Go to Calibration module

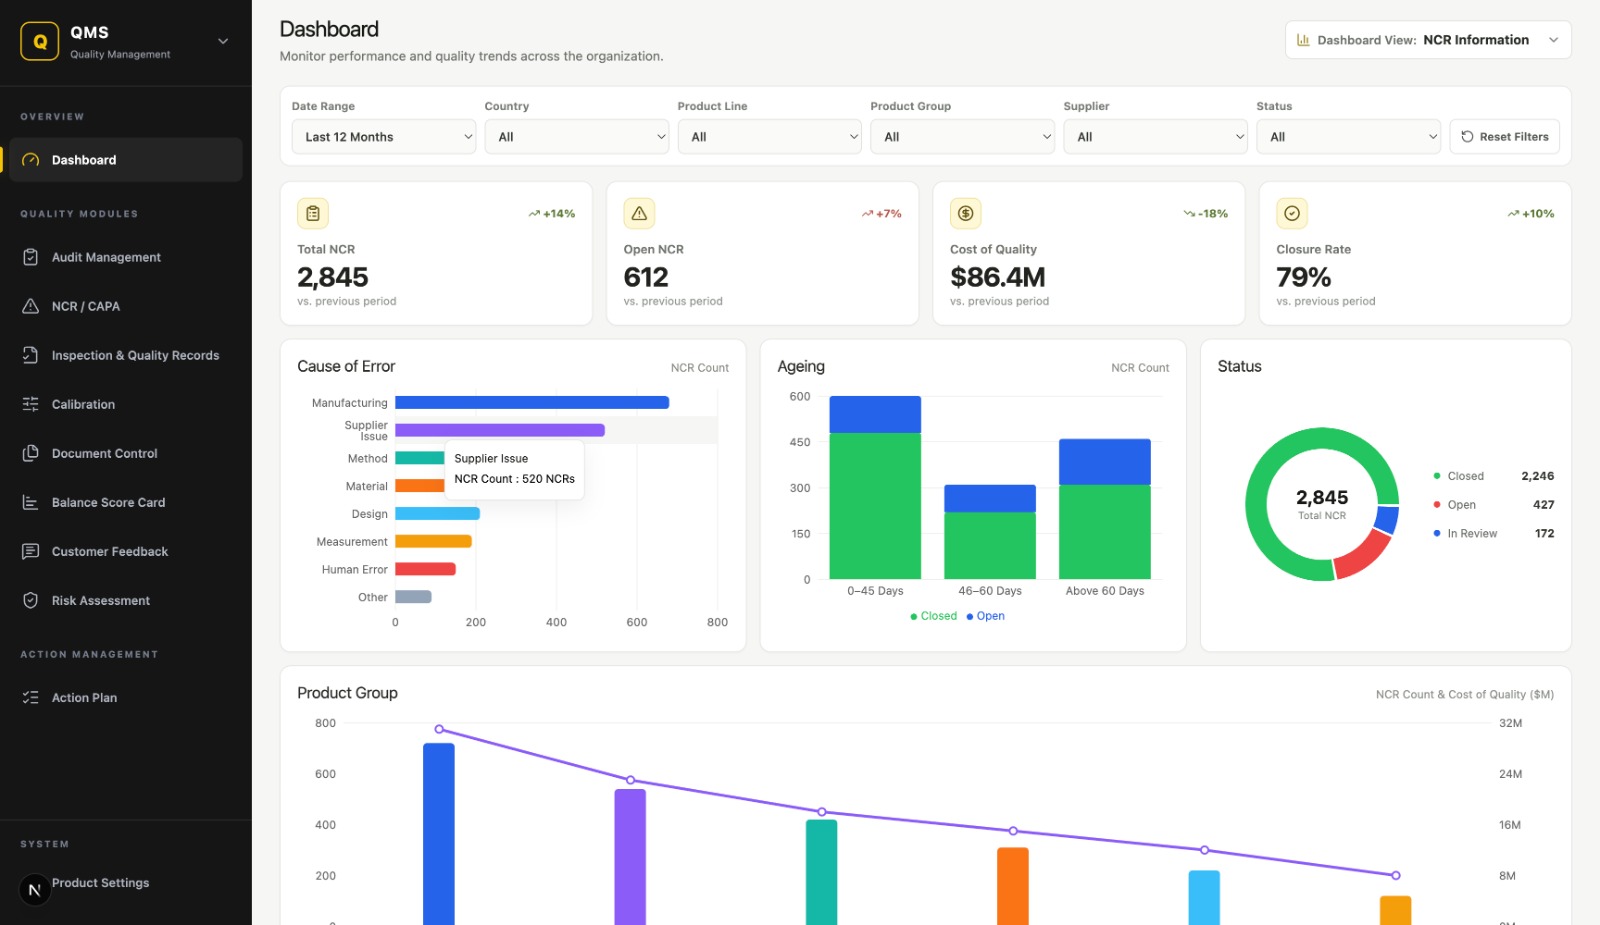click(126, 404)
